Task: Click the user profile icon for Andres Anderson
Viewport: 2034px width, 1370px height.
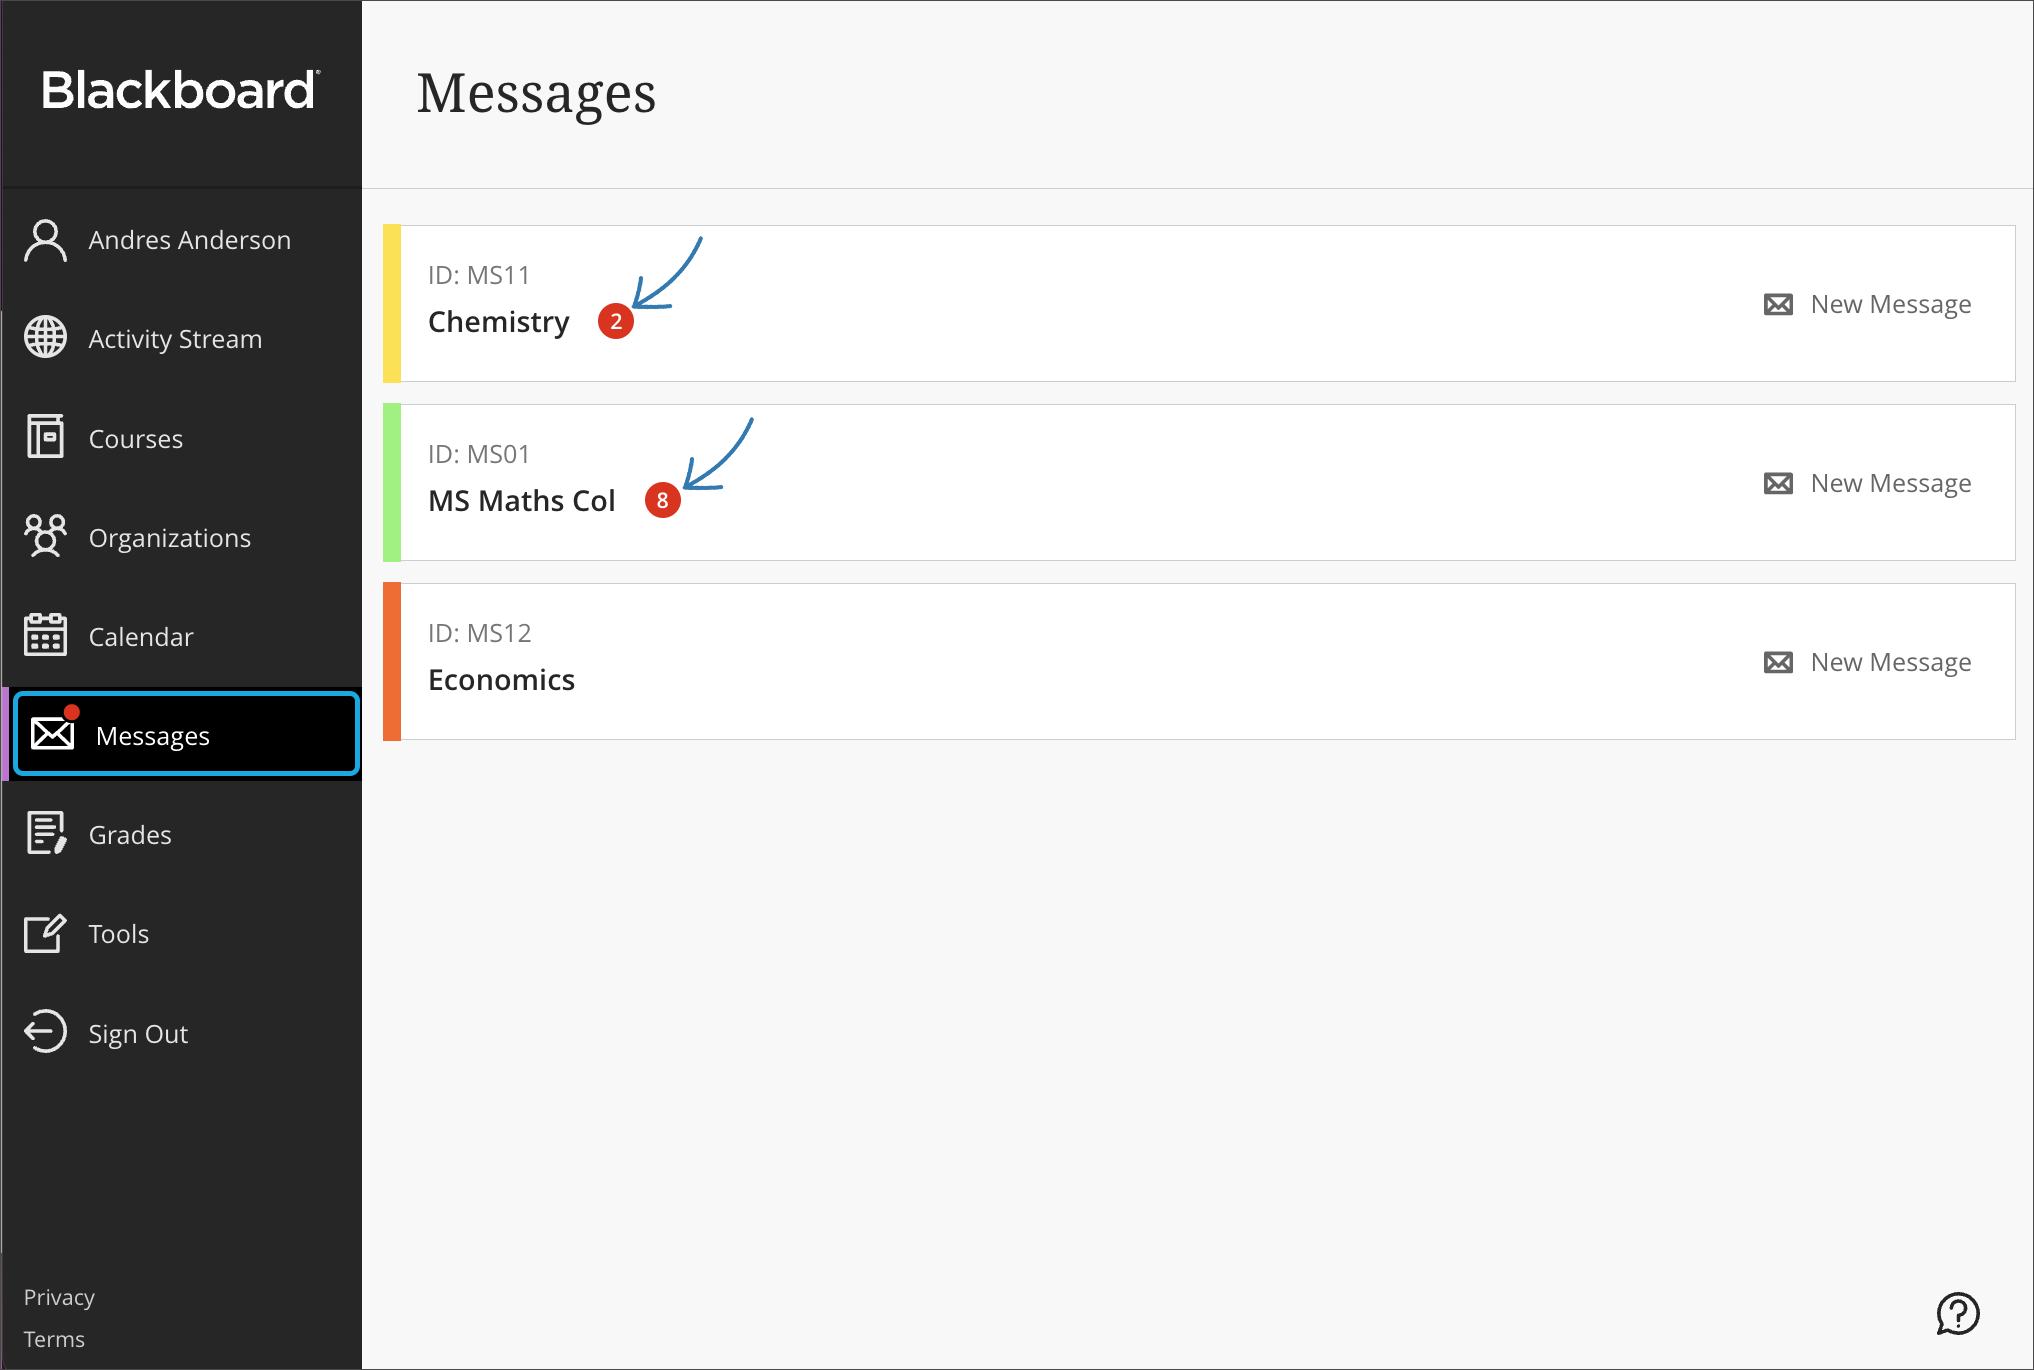Action: 44,239
